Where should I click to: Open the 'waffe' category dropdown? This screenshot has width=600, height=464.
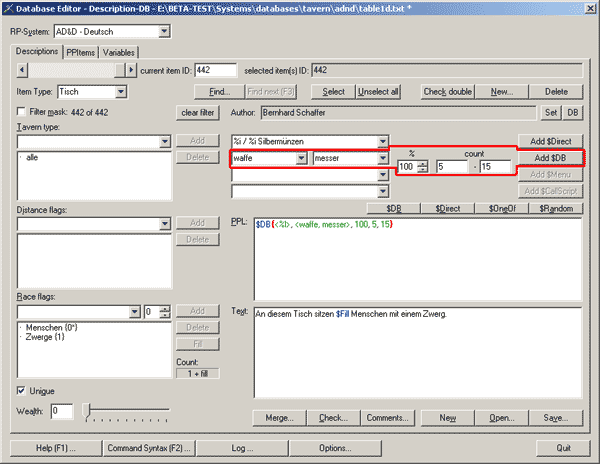coord(301,159)
